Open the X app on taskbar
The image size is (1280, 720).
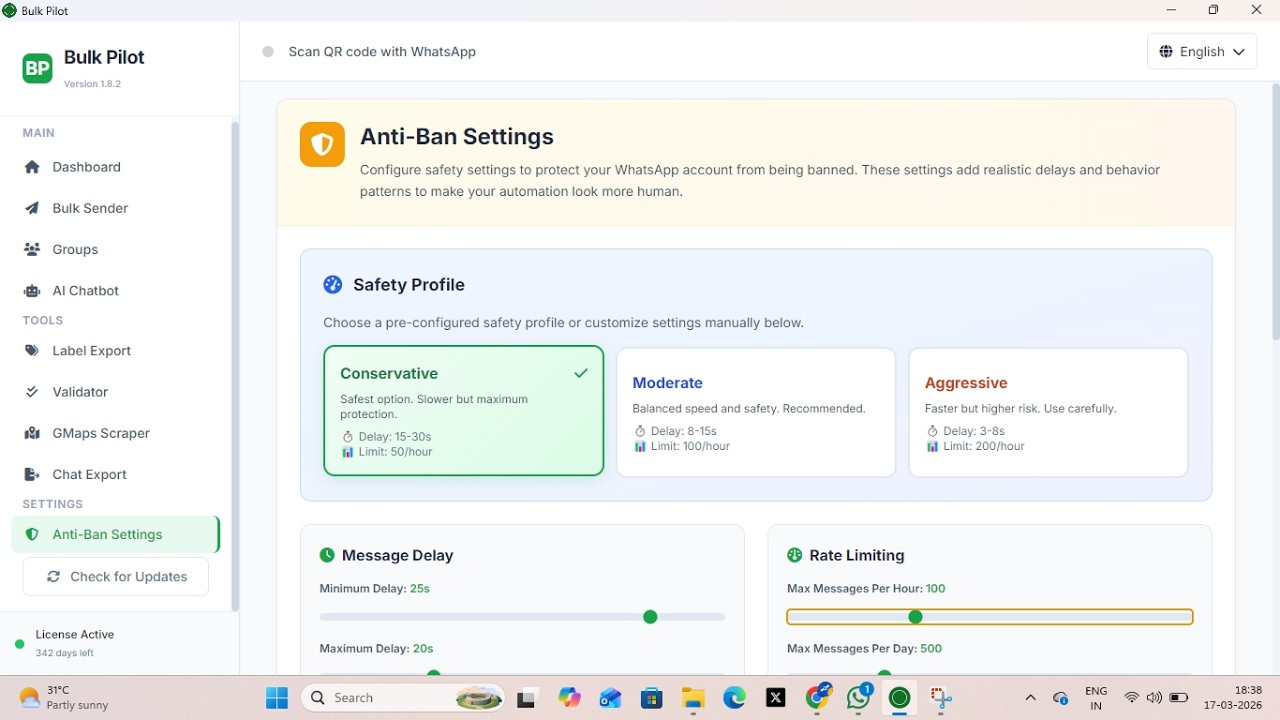776,698
